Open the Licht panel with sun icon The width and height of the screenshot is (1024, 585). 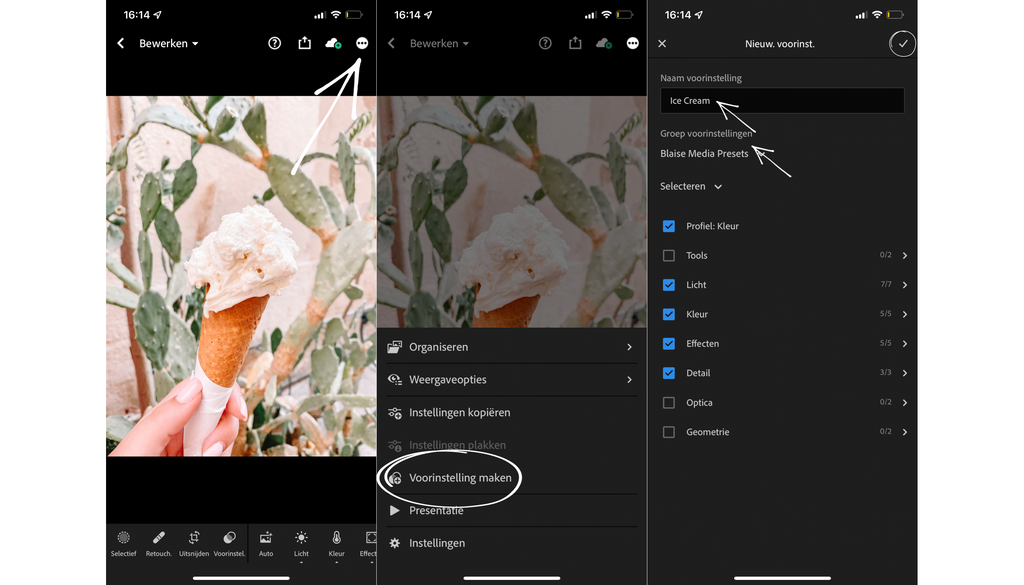[301, 541]
